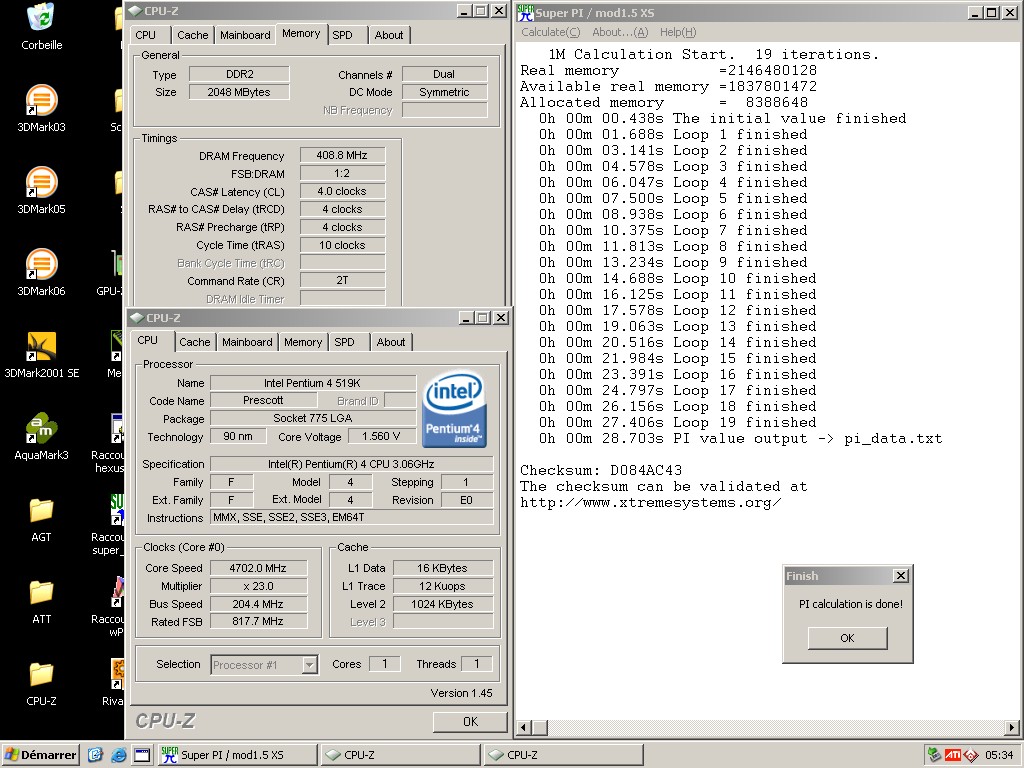Expand the Processor #1 selection dropdown

310,665
